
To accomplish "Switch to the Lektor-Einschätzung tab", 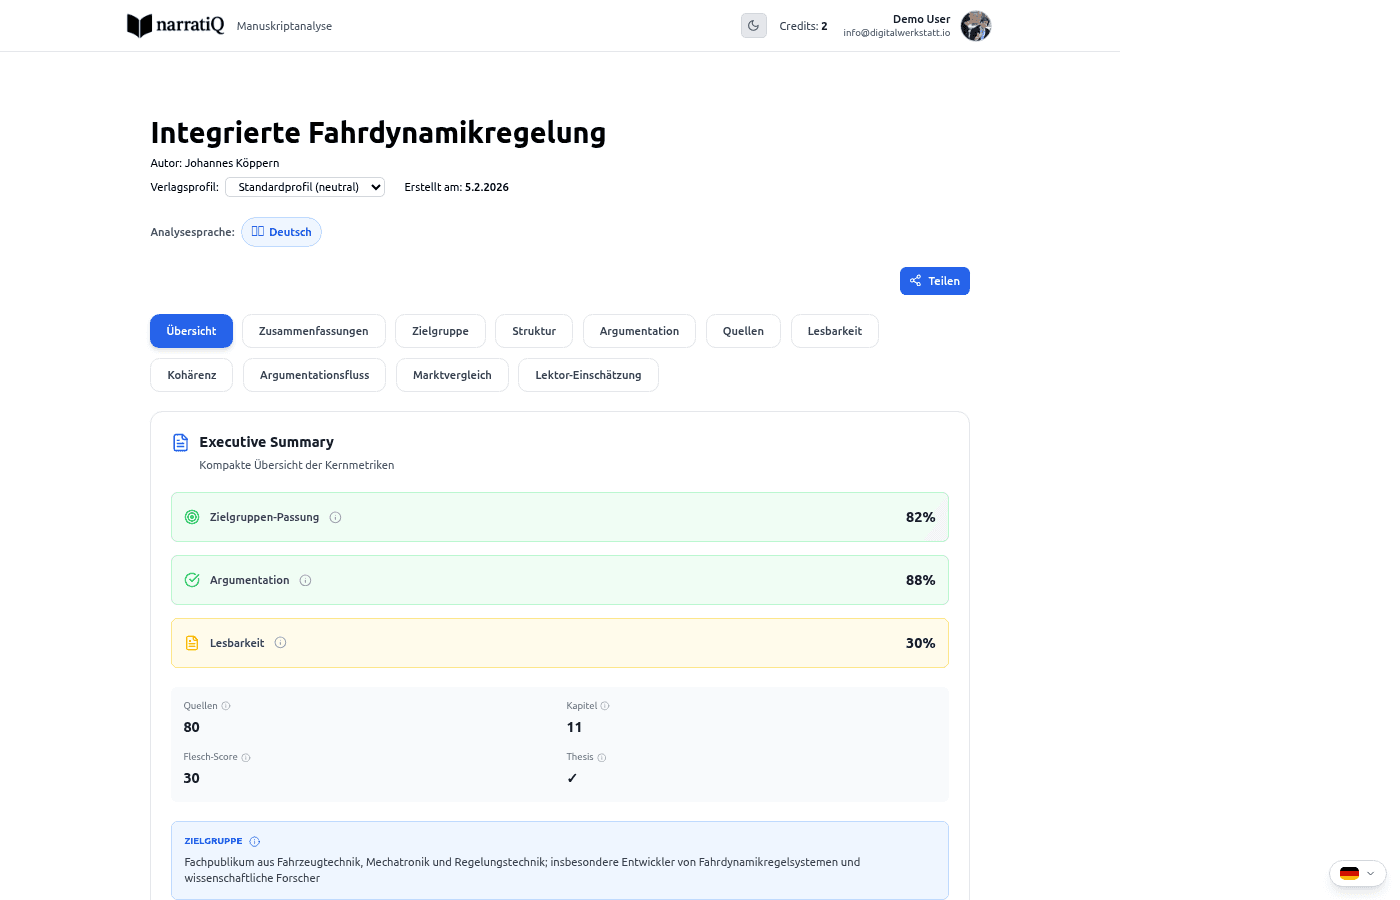I will click(x=588, y=375).
